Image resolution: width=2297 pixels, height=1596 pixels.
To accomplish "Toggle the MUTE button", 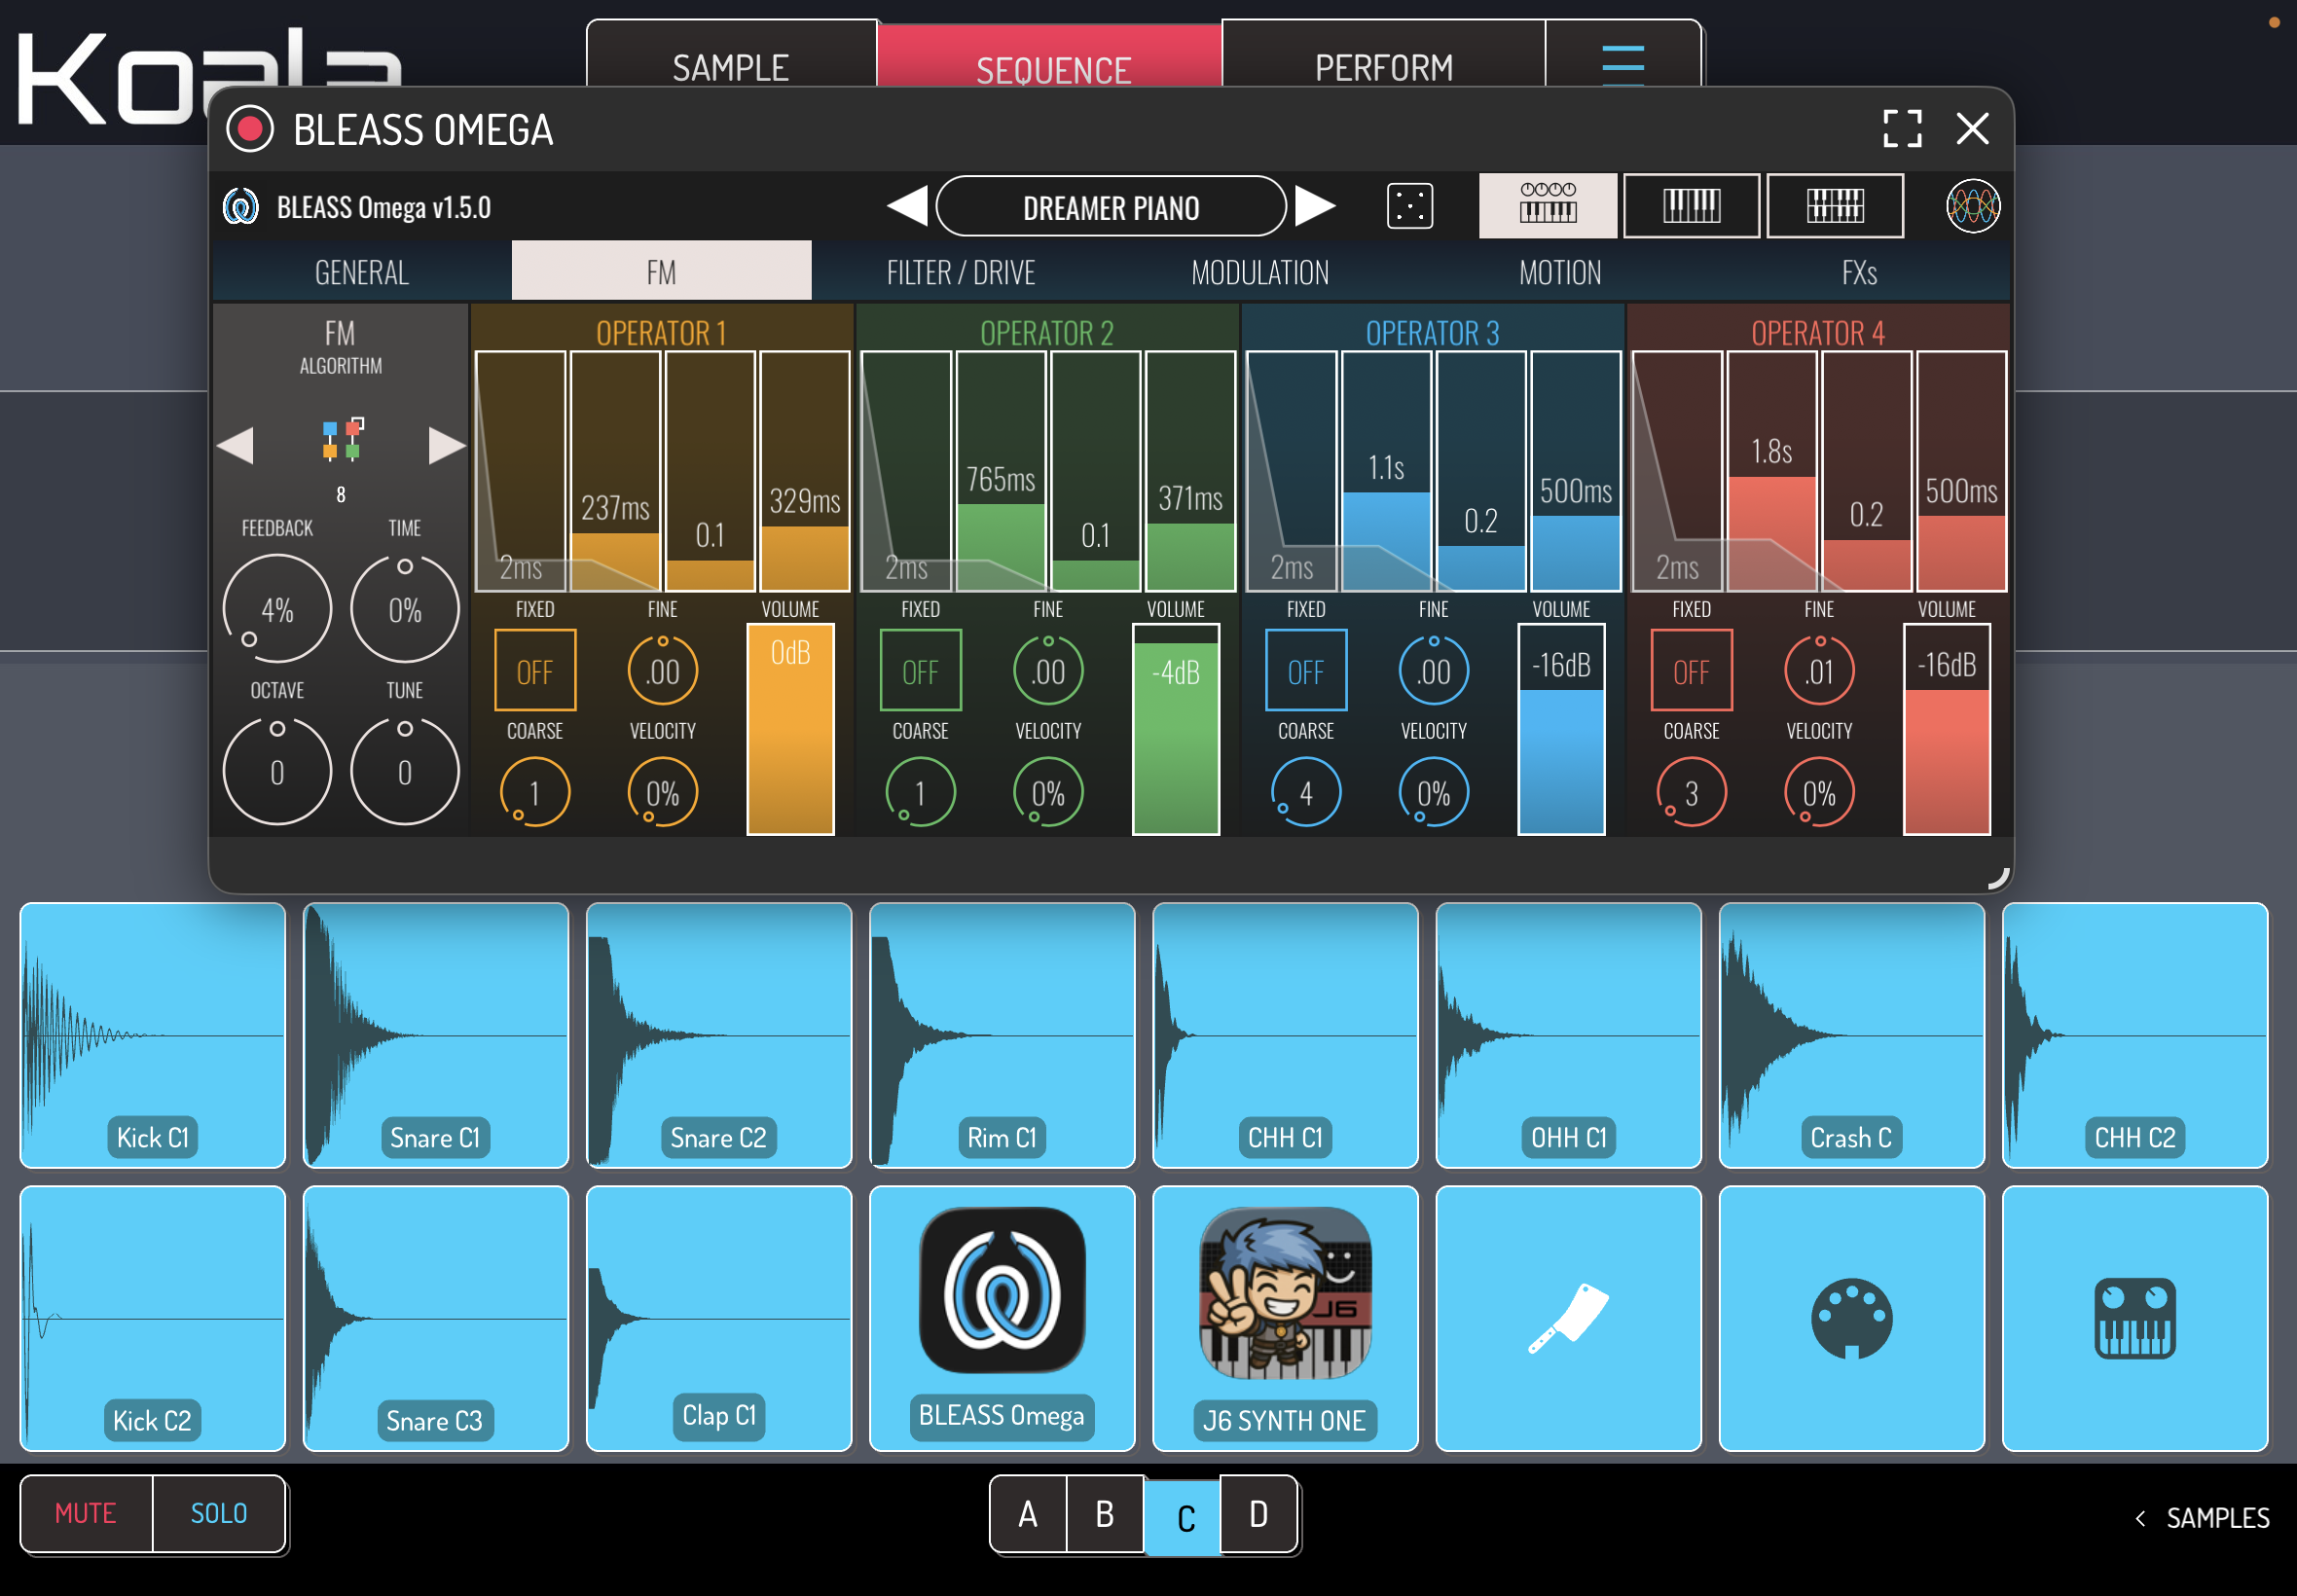I will click(86, 1513).
